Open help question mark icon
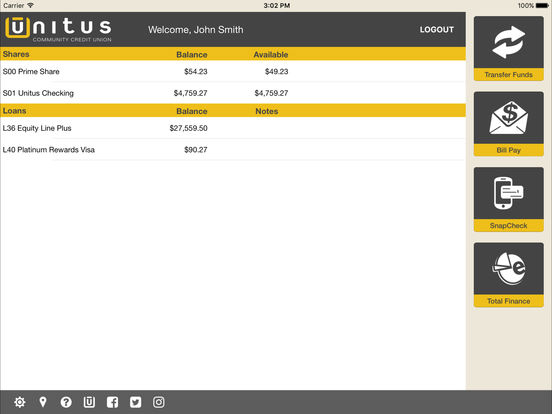Screen dimensions: 552x414 pos(66,402)
